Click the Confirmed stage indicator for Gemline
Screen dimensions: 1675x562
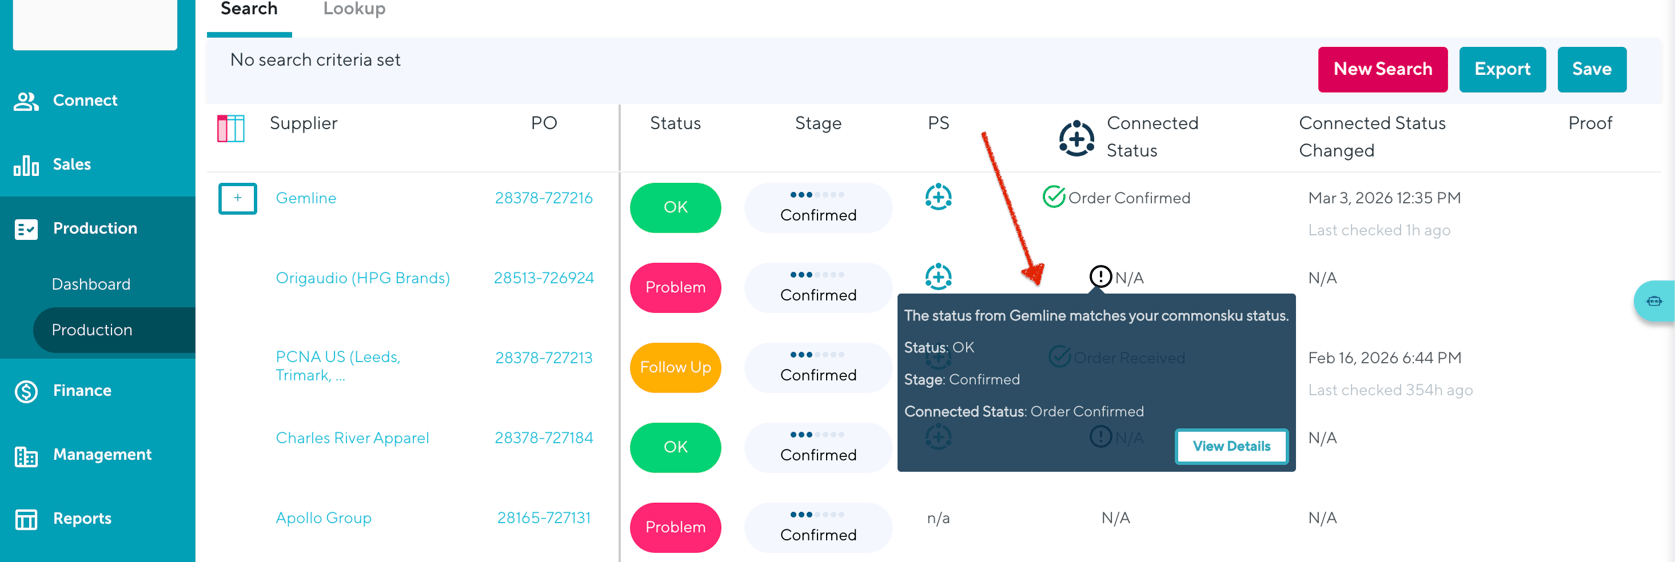pyautogui.click(x=818, y=207)
